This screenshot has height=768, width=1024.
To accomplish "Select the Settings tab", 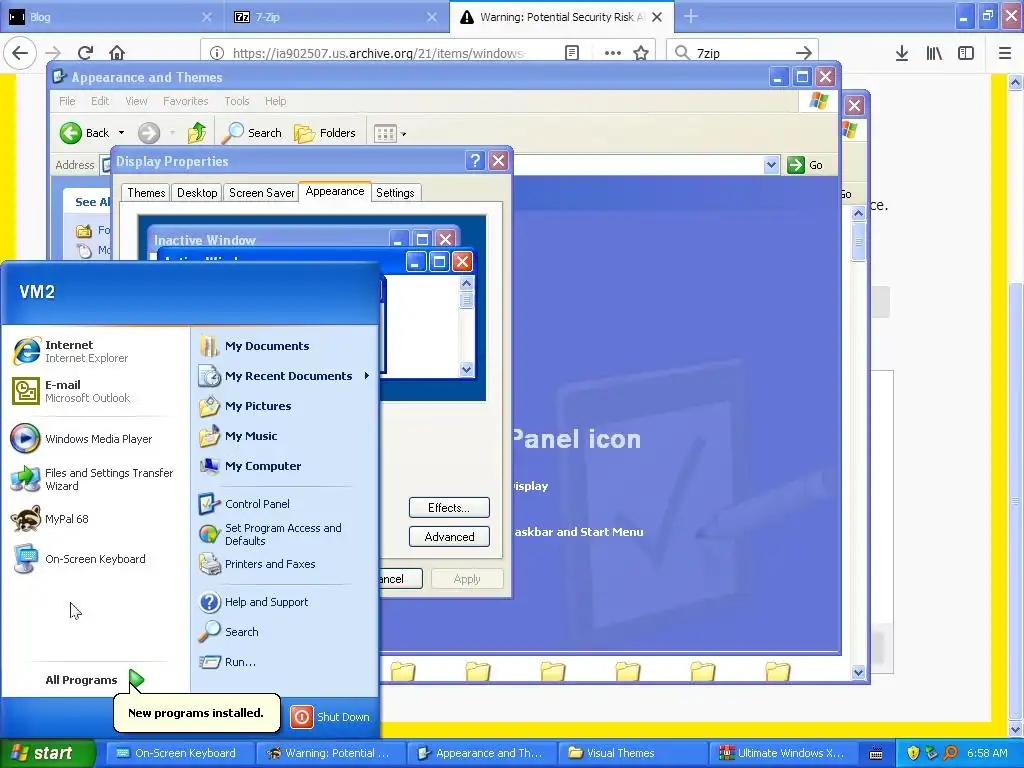I will click(x=395, y=193).
